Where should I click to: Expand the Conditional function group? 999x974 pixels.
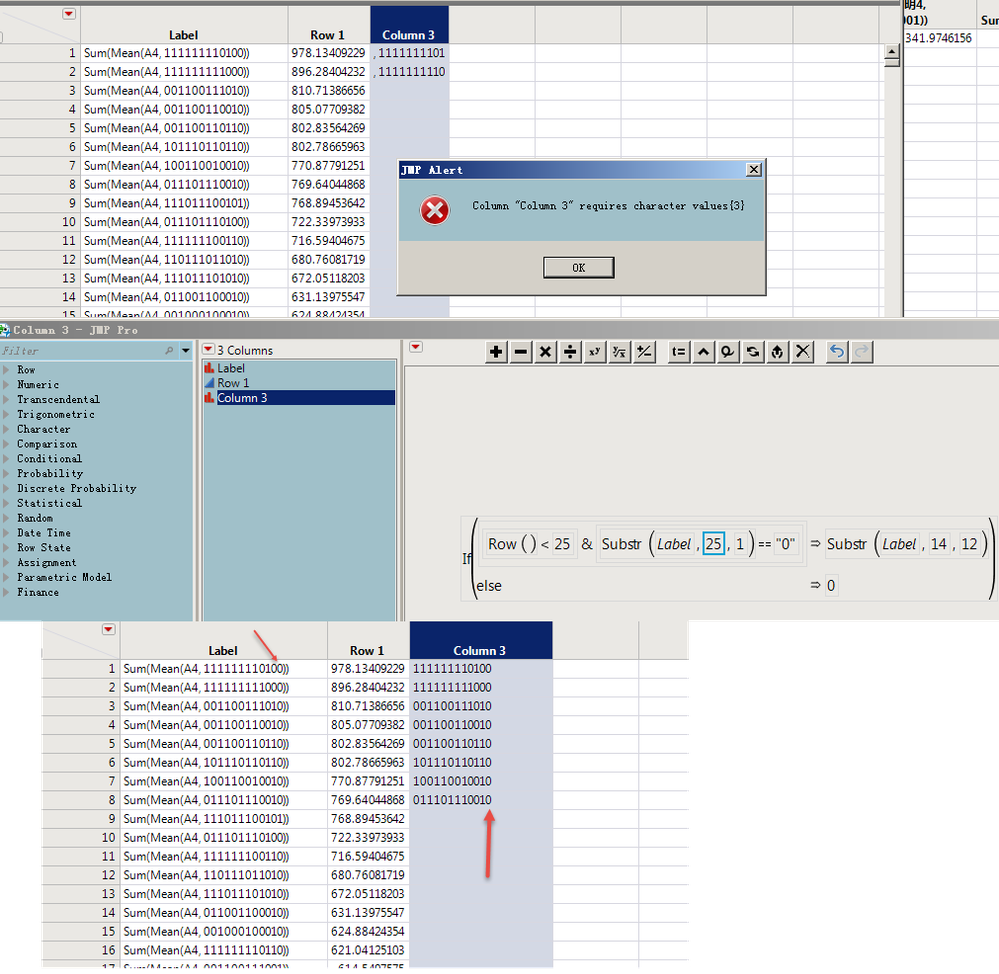[x=6, y=459]
